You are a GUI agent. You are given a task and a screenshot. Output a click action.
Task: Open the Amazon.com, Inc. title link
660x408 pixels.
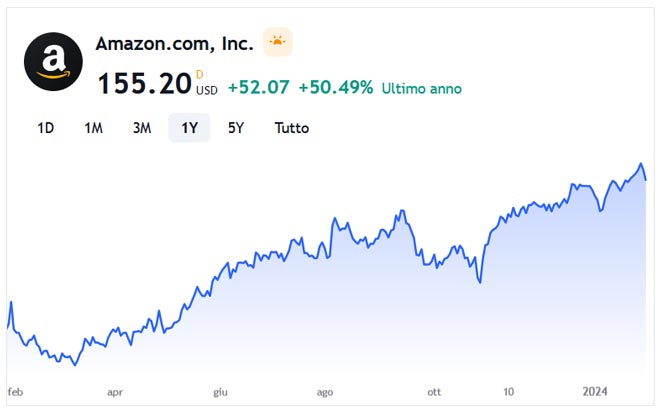[x=174, y=43]
